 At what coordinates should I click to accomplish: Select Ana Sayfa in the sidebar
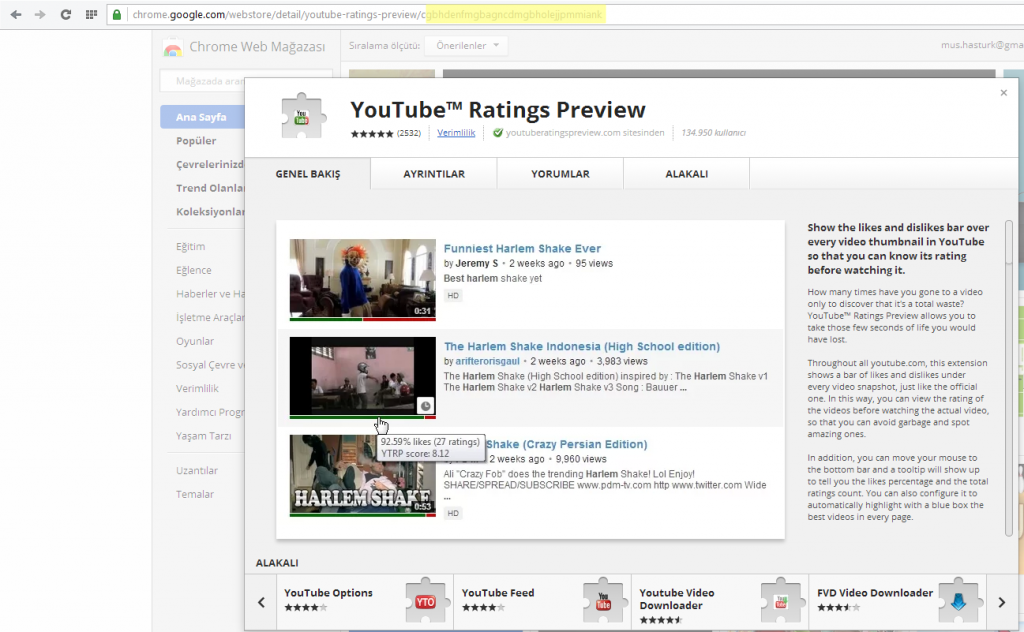click(202, 117)
